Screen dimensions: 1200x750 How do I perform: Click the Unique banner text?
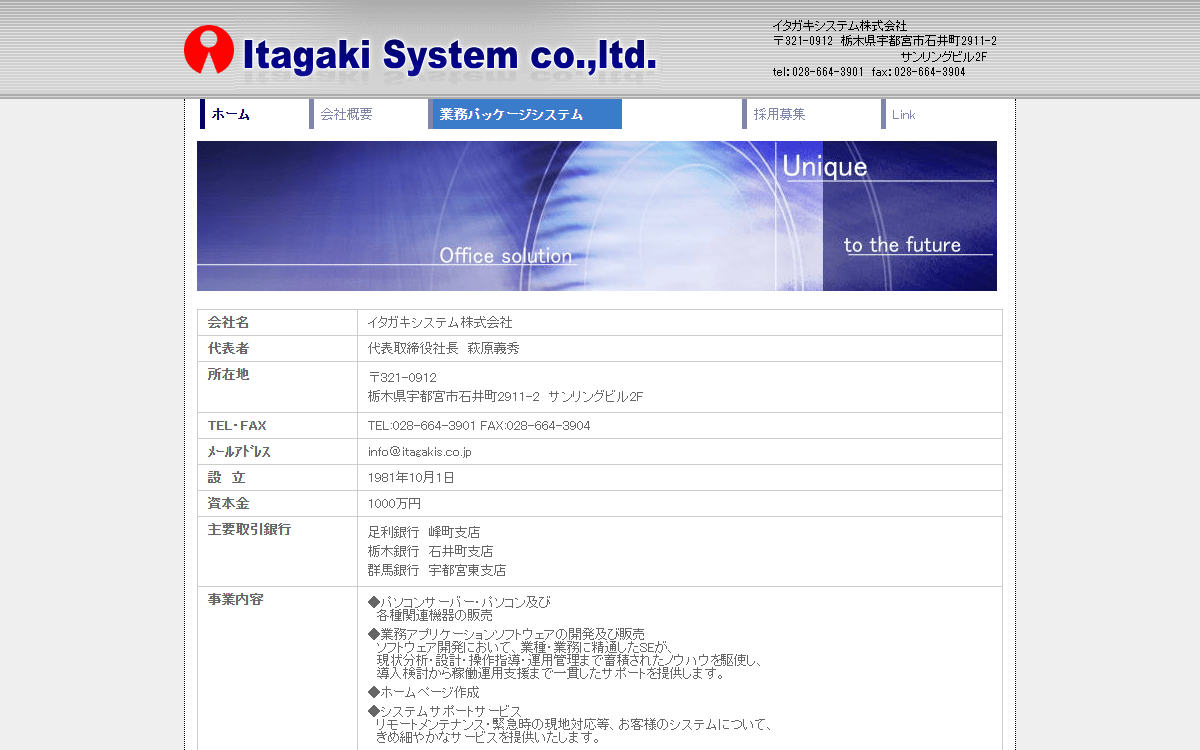coord(825,166)
